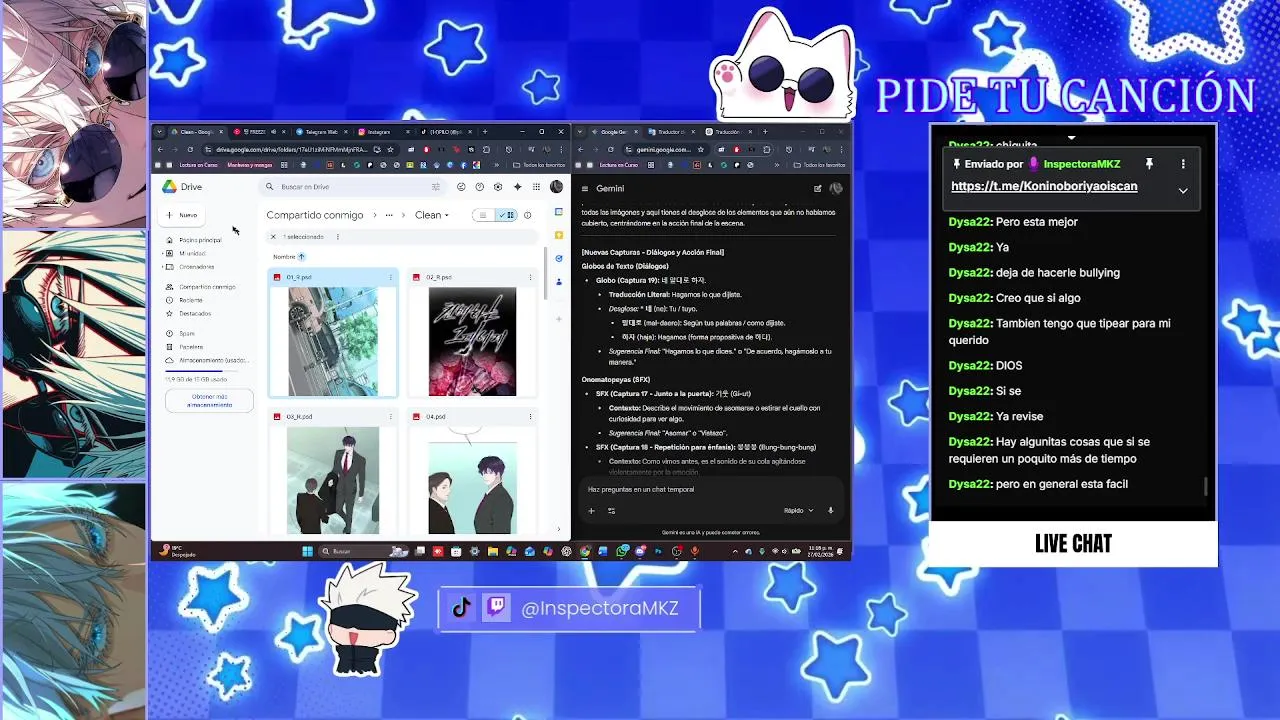
Task: Open 01_R.psd file options menu
Action: 390,277
